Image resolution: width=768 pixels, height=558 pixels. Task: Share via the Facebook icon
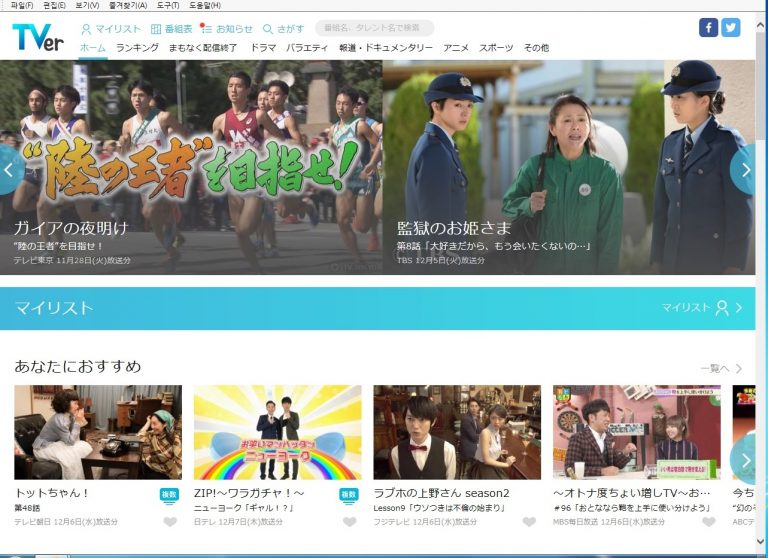pyautogui.click(x=708, y=27)
